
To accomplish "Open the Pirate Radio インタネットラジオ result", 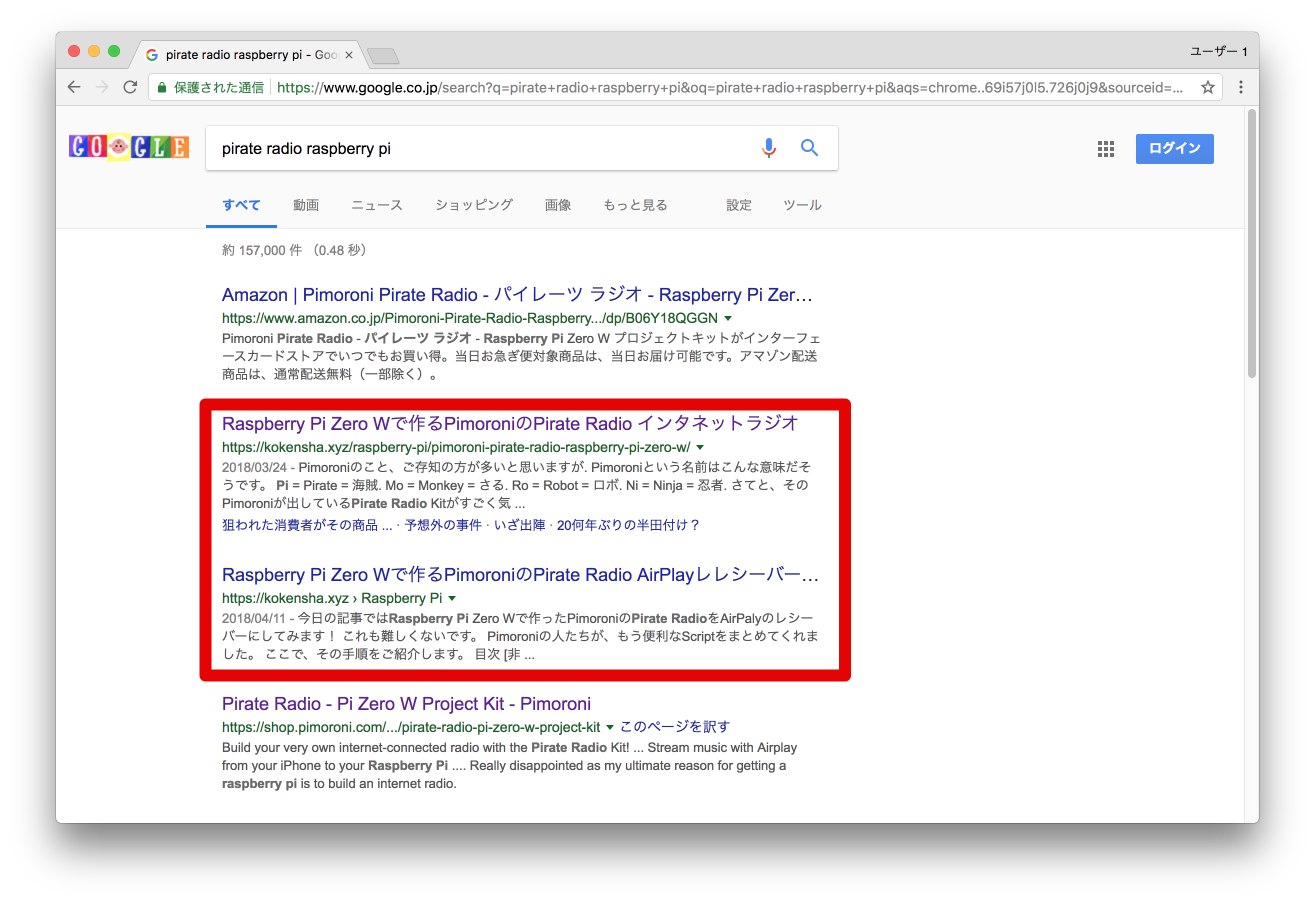I will click(510, 423).
